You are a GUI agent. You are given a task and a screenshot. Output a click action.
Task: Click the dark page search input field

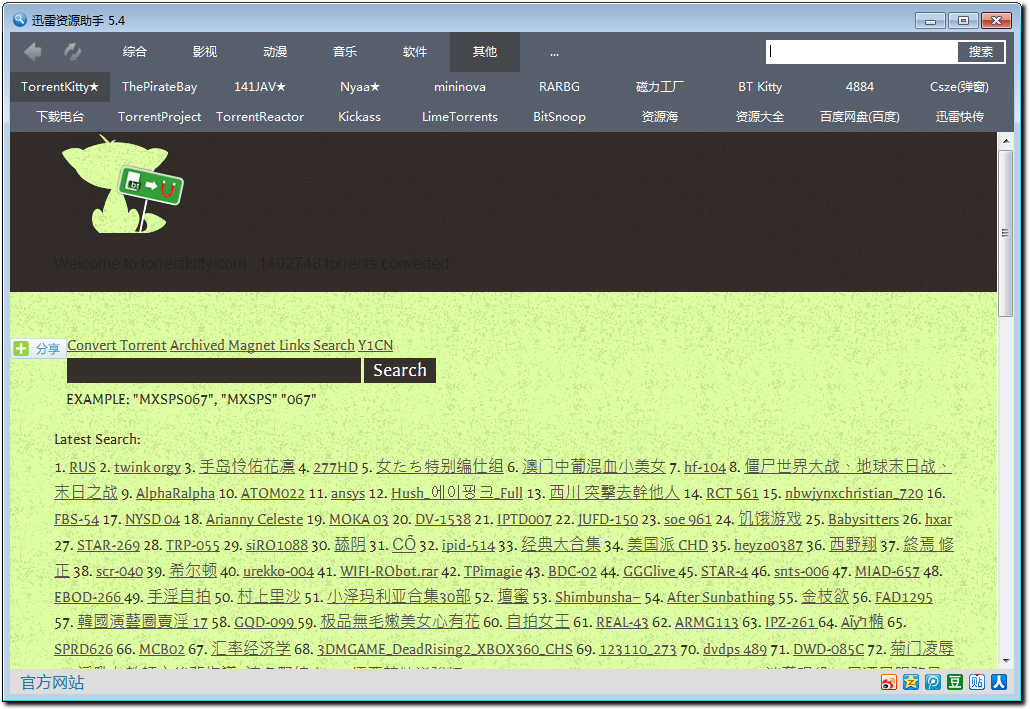click(214, 371)
